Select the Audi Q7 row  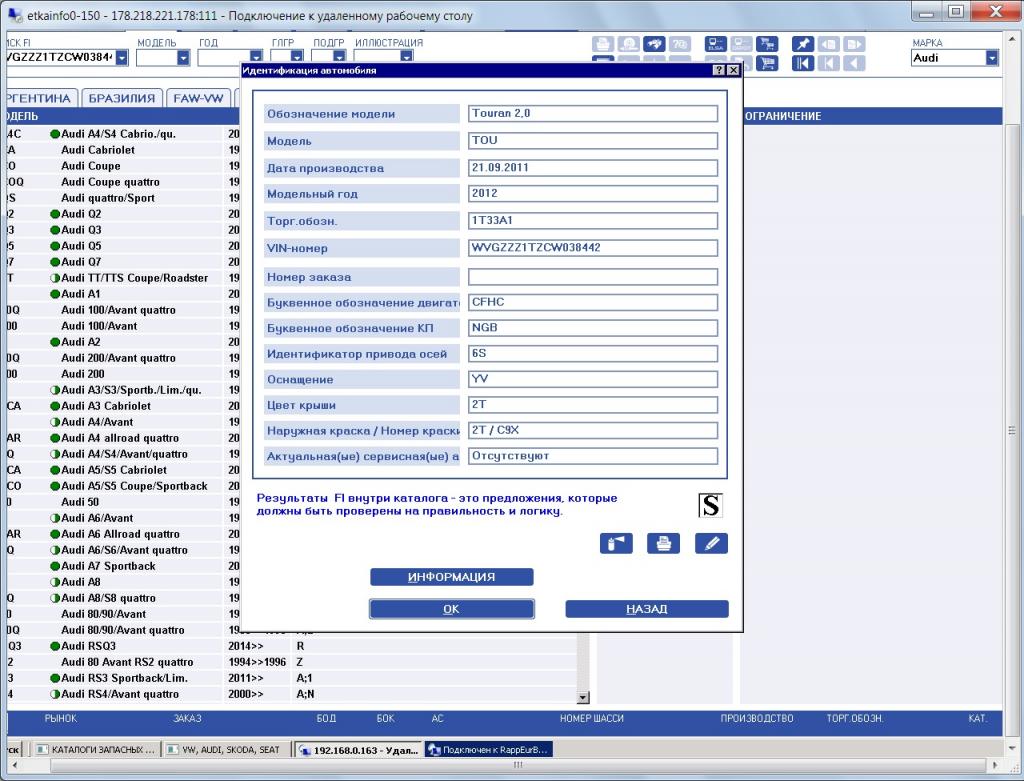pos(123,262)
